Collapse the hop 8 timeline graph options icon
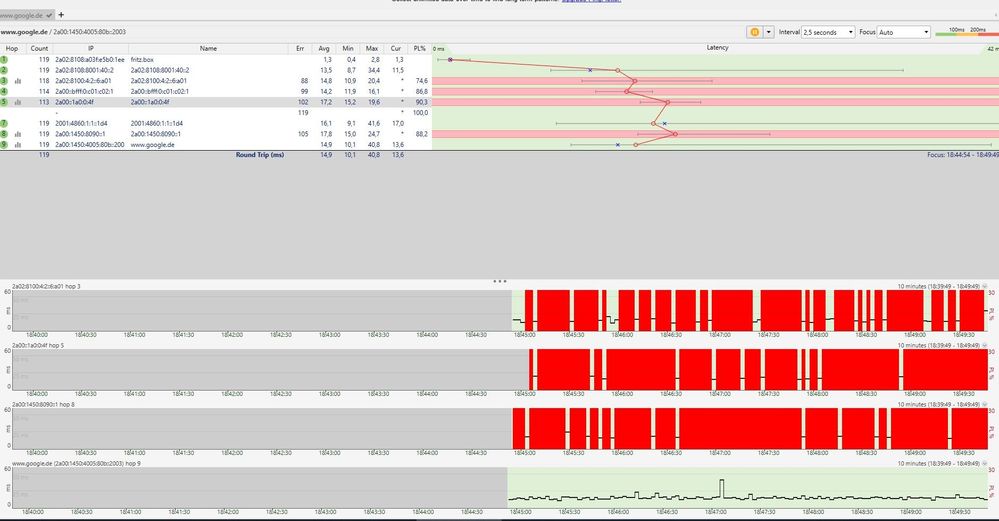999x521 pixels. [x=984, y=404]
